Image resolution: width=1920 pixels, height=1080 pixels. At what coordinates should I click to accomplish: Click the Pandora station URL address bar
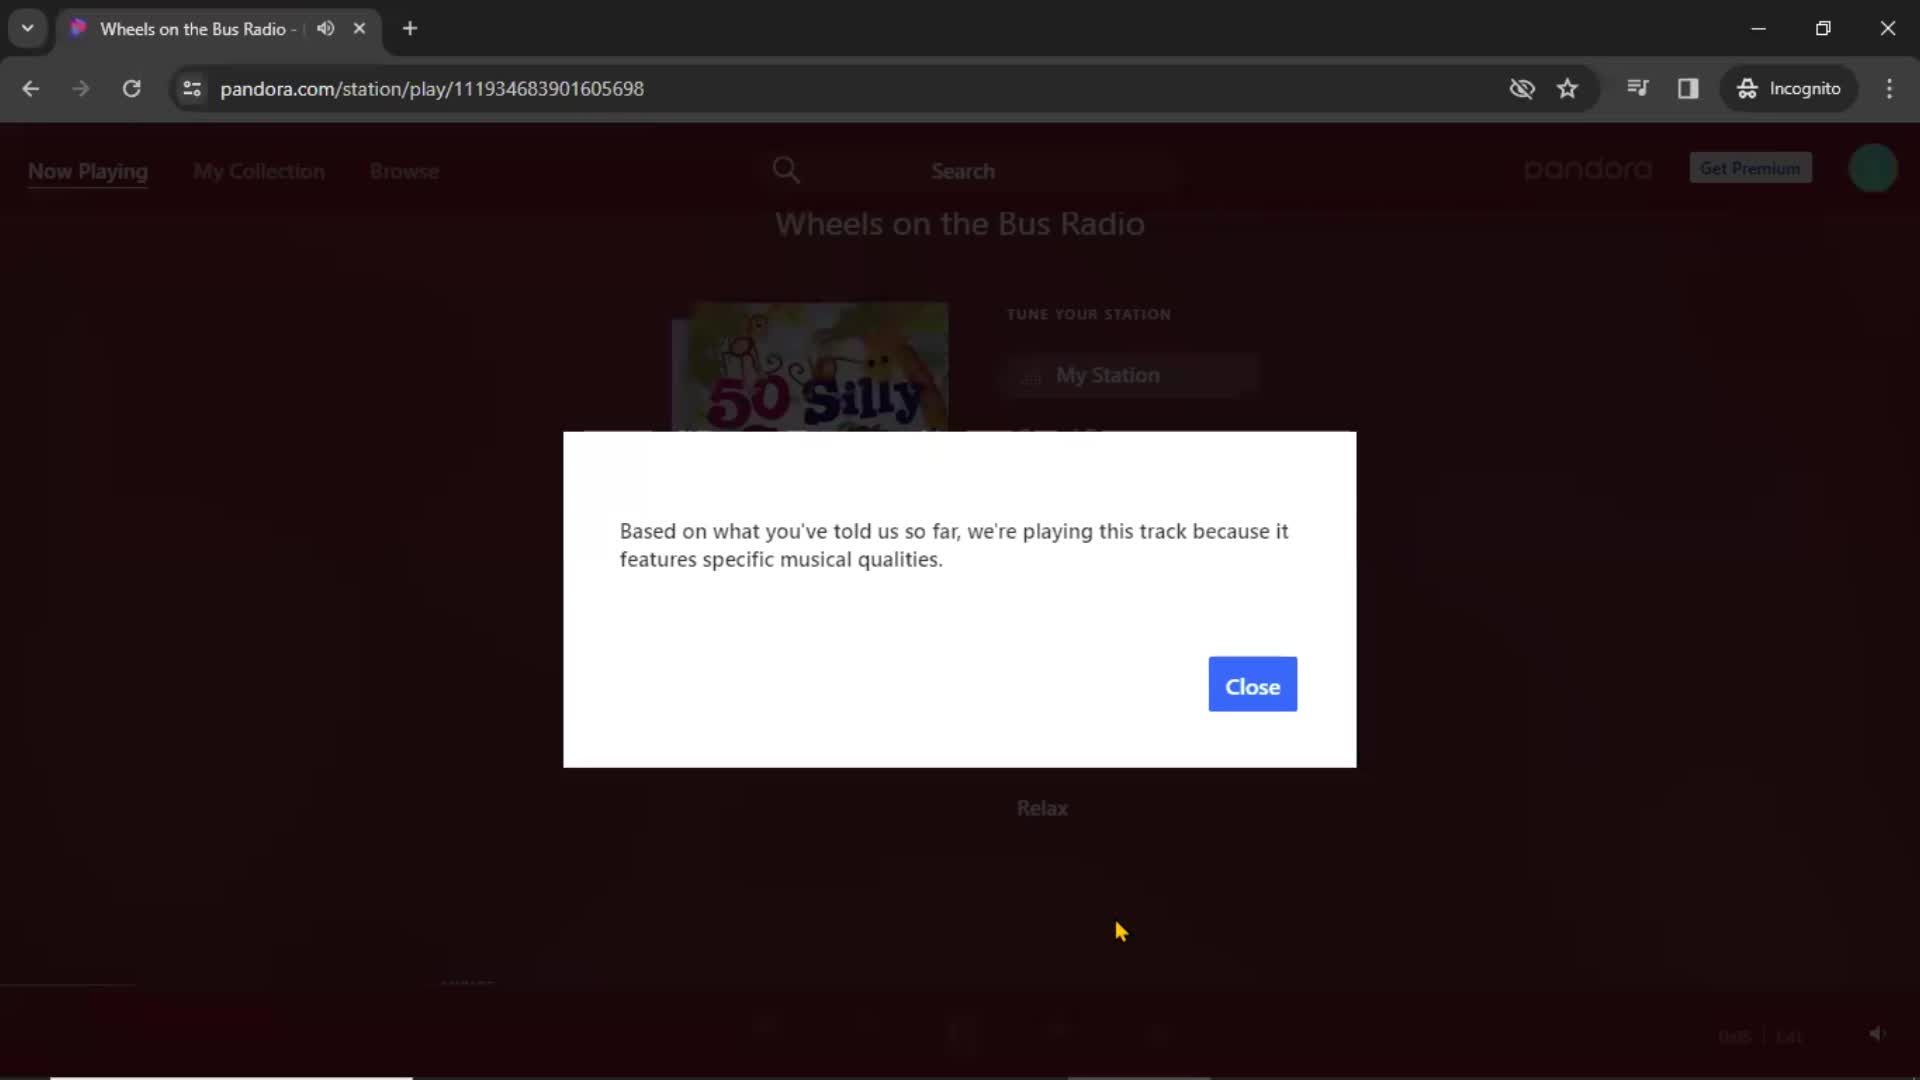(x=431, y=88)
